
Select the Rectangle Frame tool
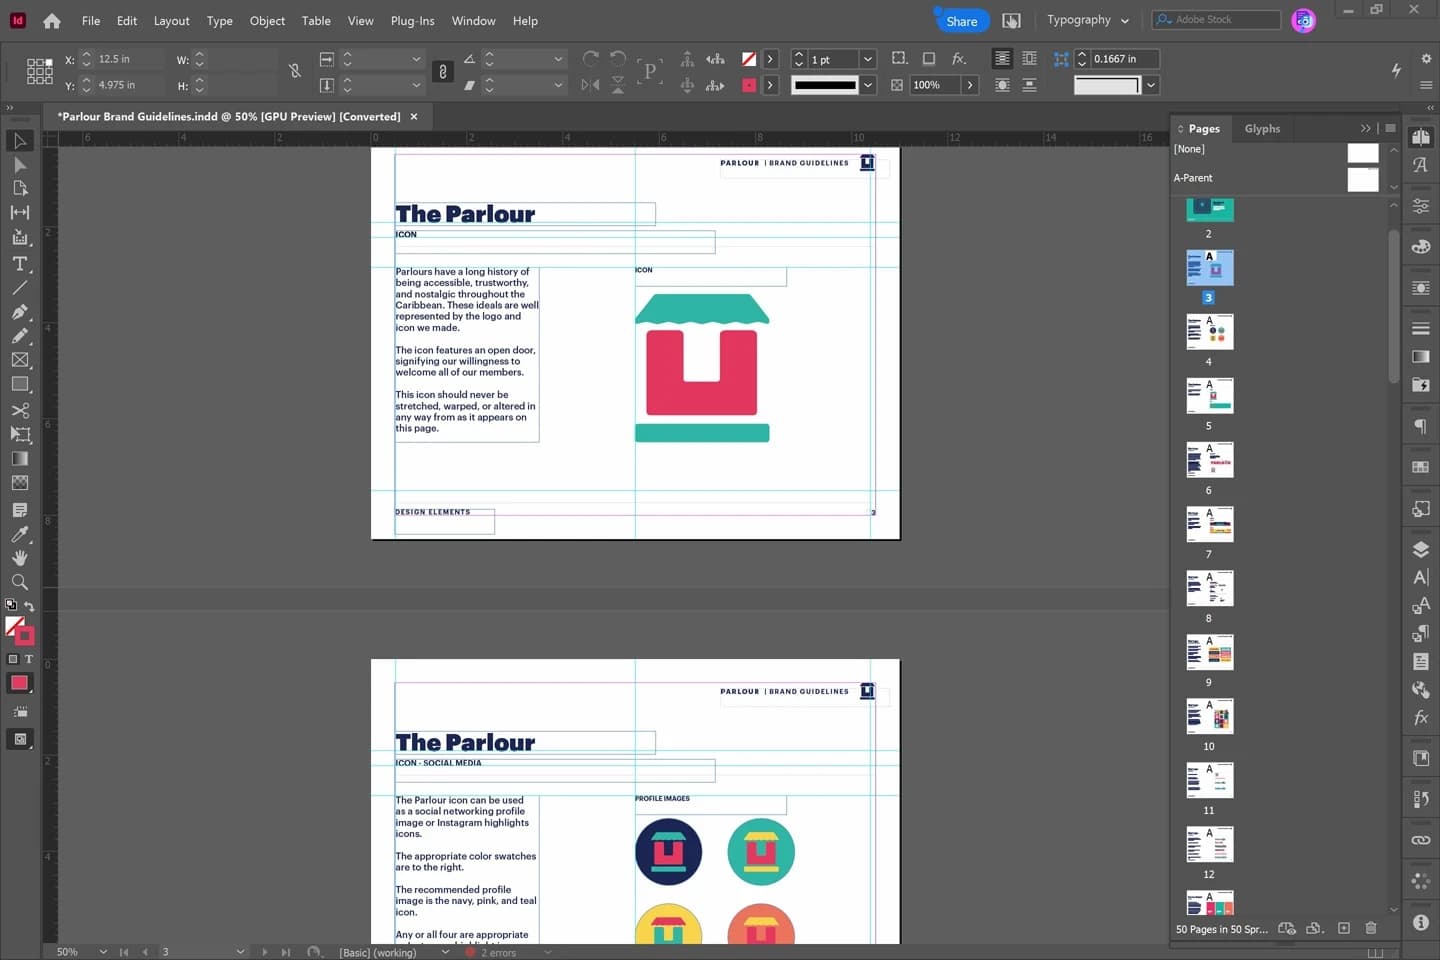[19, 360]
